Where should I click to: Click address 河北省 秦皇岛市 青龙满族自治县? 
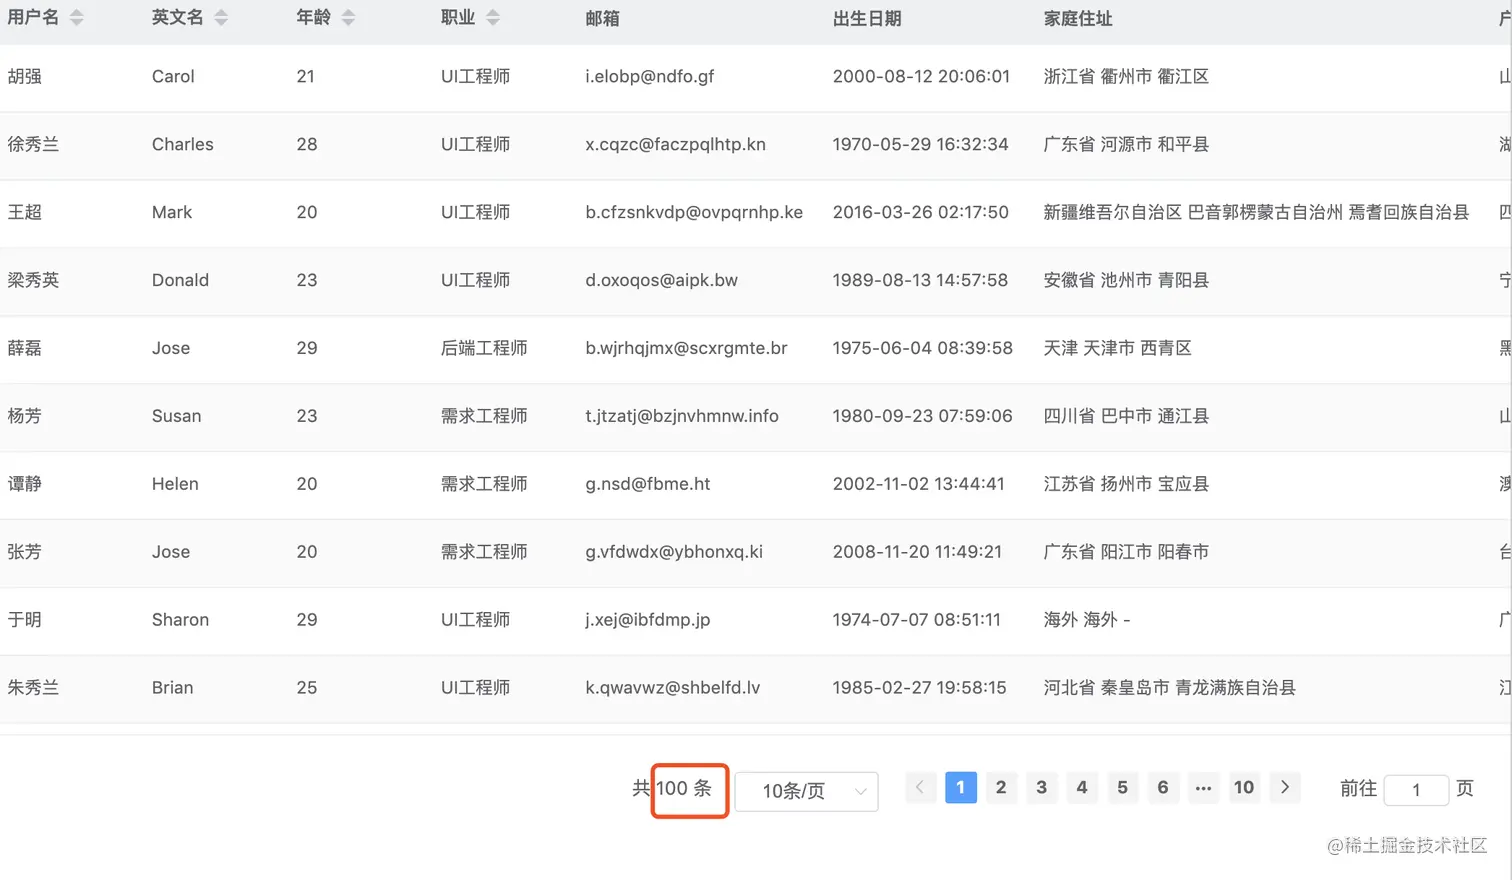[1169, 688]
